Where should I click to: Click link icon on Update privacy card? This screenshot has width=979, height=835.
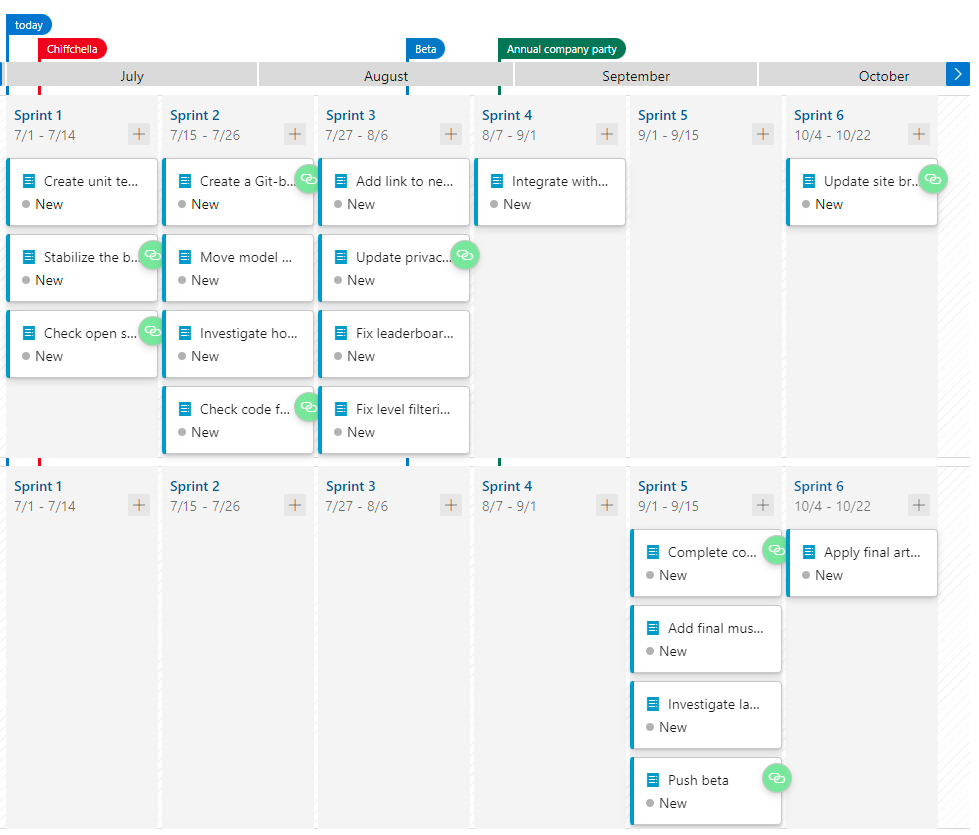pos(465,255)
